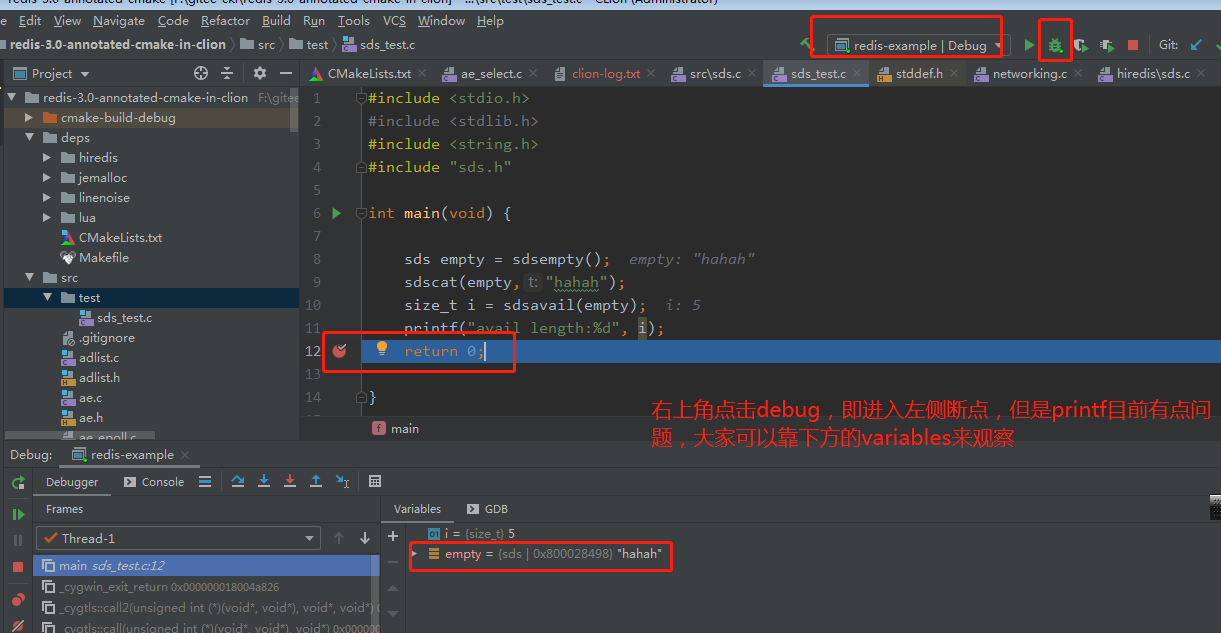Click the locate-in-project target icon
The width and height of the screenshot is (1221, 633).
[x=201, y=73]
